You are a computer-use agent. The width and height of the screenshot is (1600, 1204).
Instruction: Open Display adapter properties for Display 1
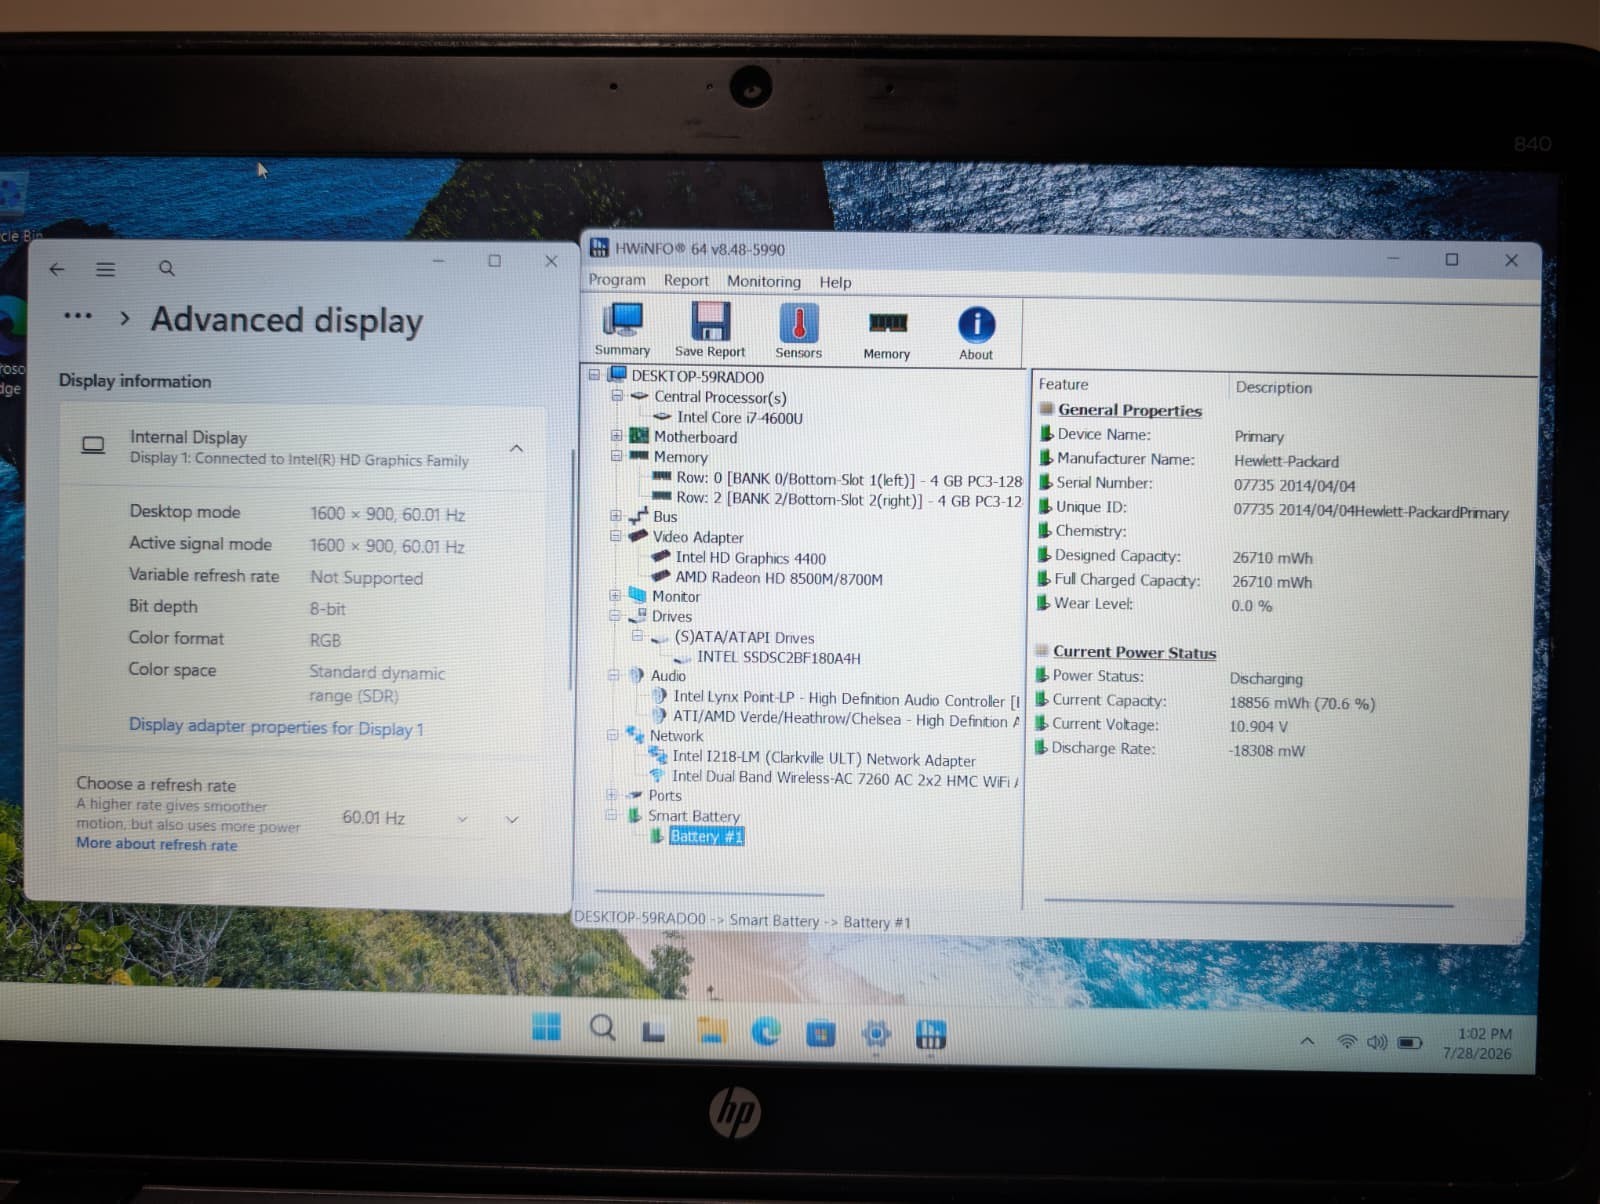[276, 727]
